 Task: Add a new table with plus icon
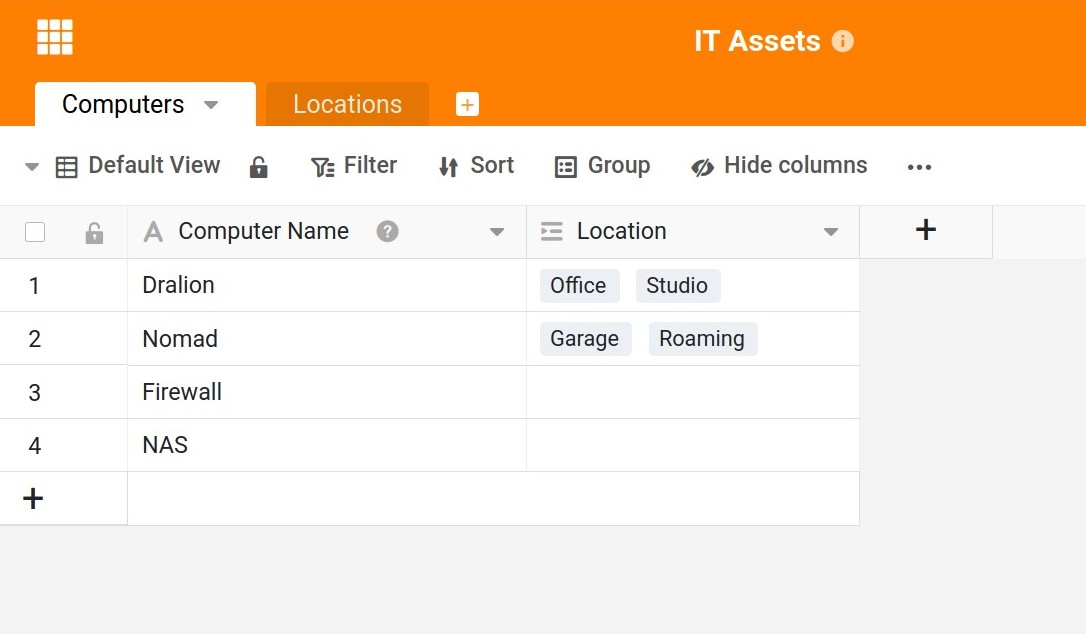point(467,104)
